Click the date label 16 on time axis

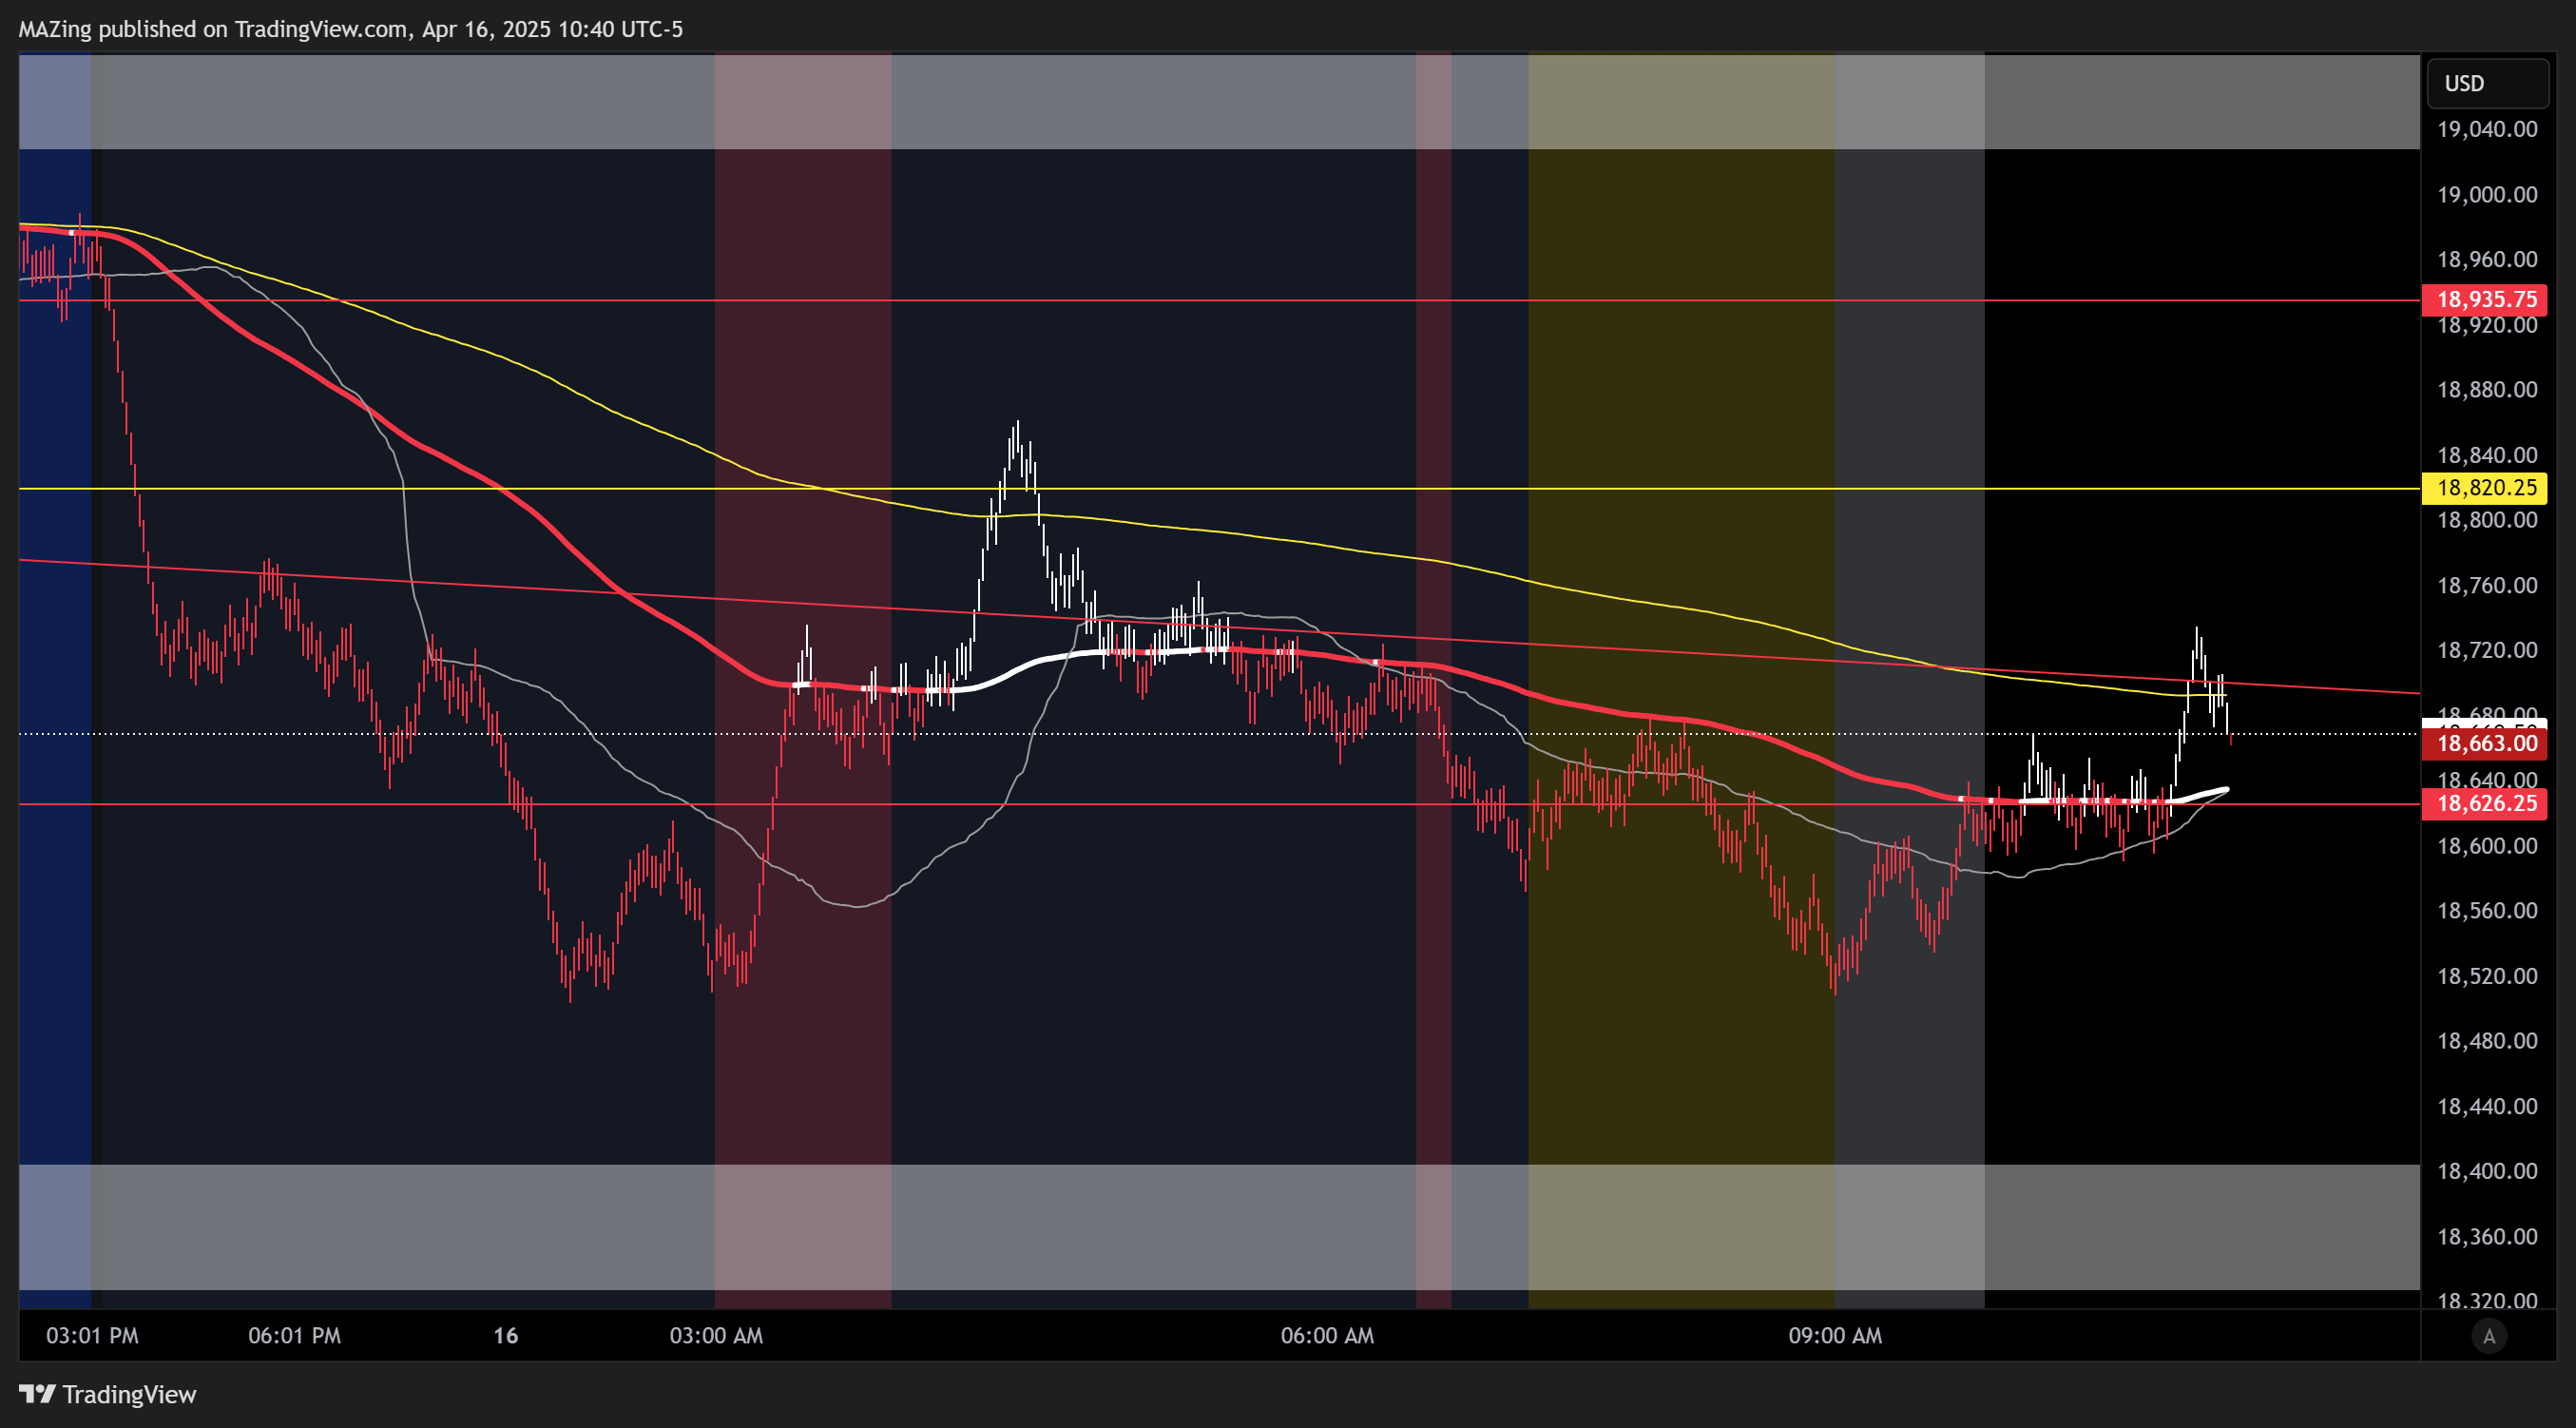click(x=506, y=1336)
